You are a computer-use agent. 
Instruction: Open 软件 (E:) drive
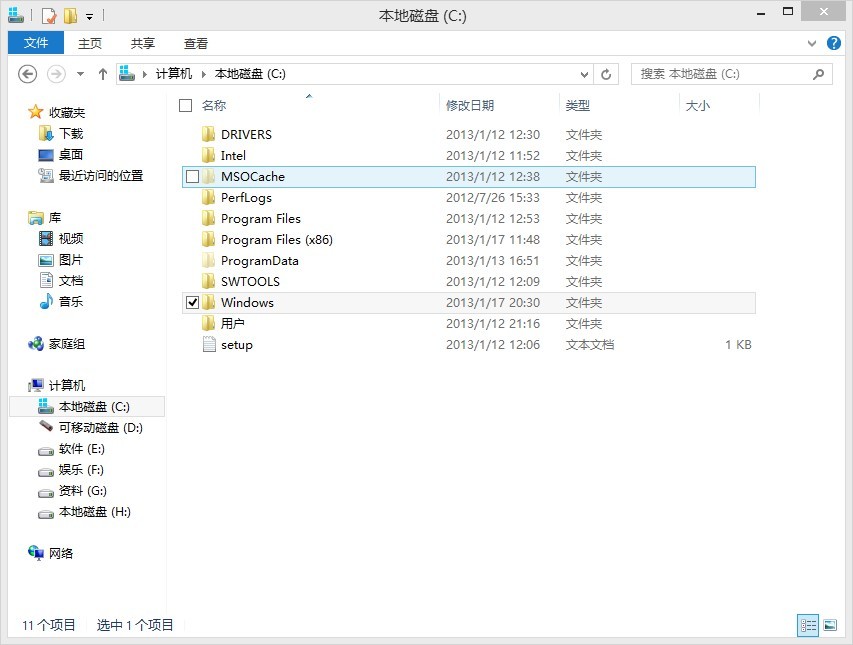(82, 449)
